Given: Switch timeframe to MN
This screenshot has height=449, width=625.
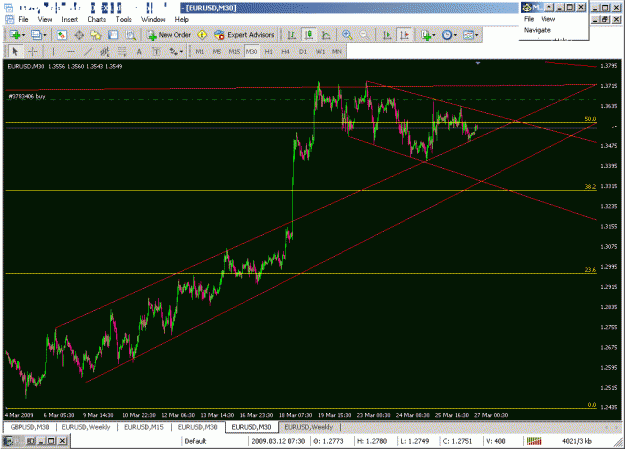Looking at the screenshot, I should pyautogui.click(x=337, y=51).
